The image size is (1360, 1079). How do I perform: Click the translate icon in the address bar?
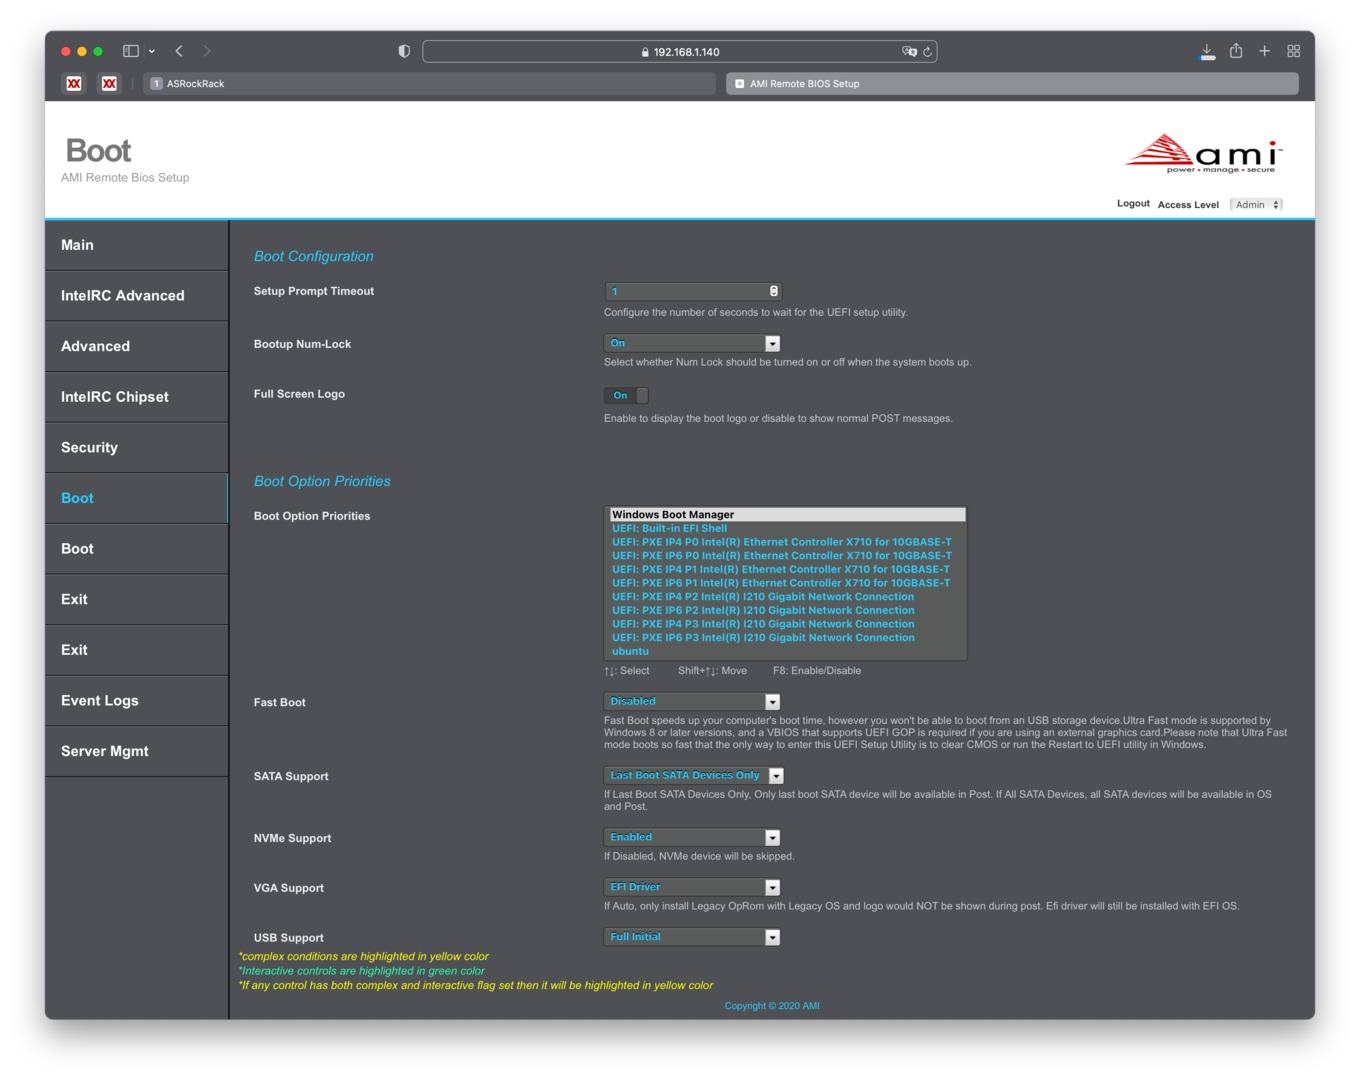[x=909, y=51]
